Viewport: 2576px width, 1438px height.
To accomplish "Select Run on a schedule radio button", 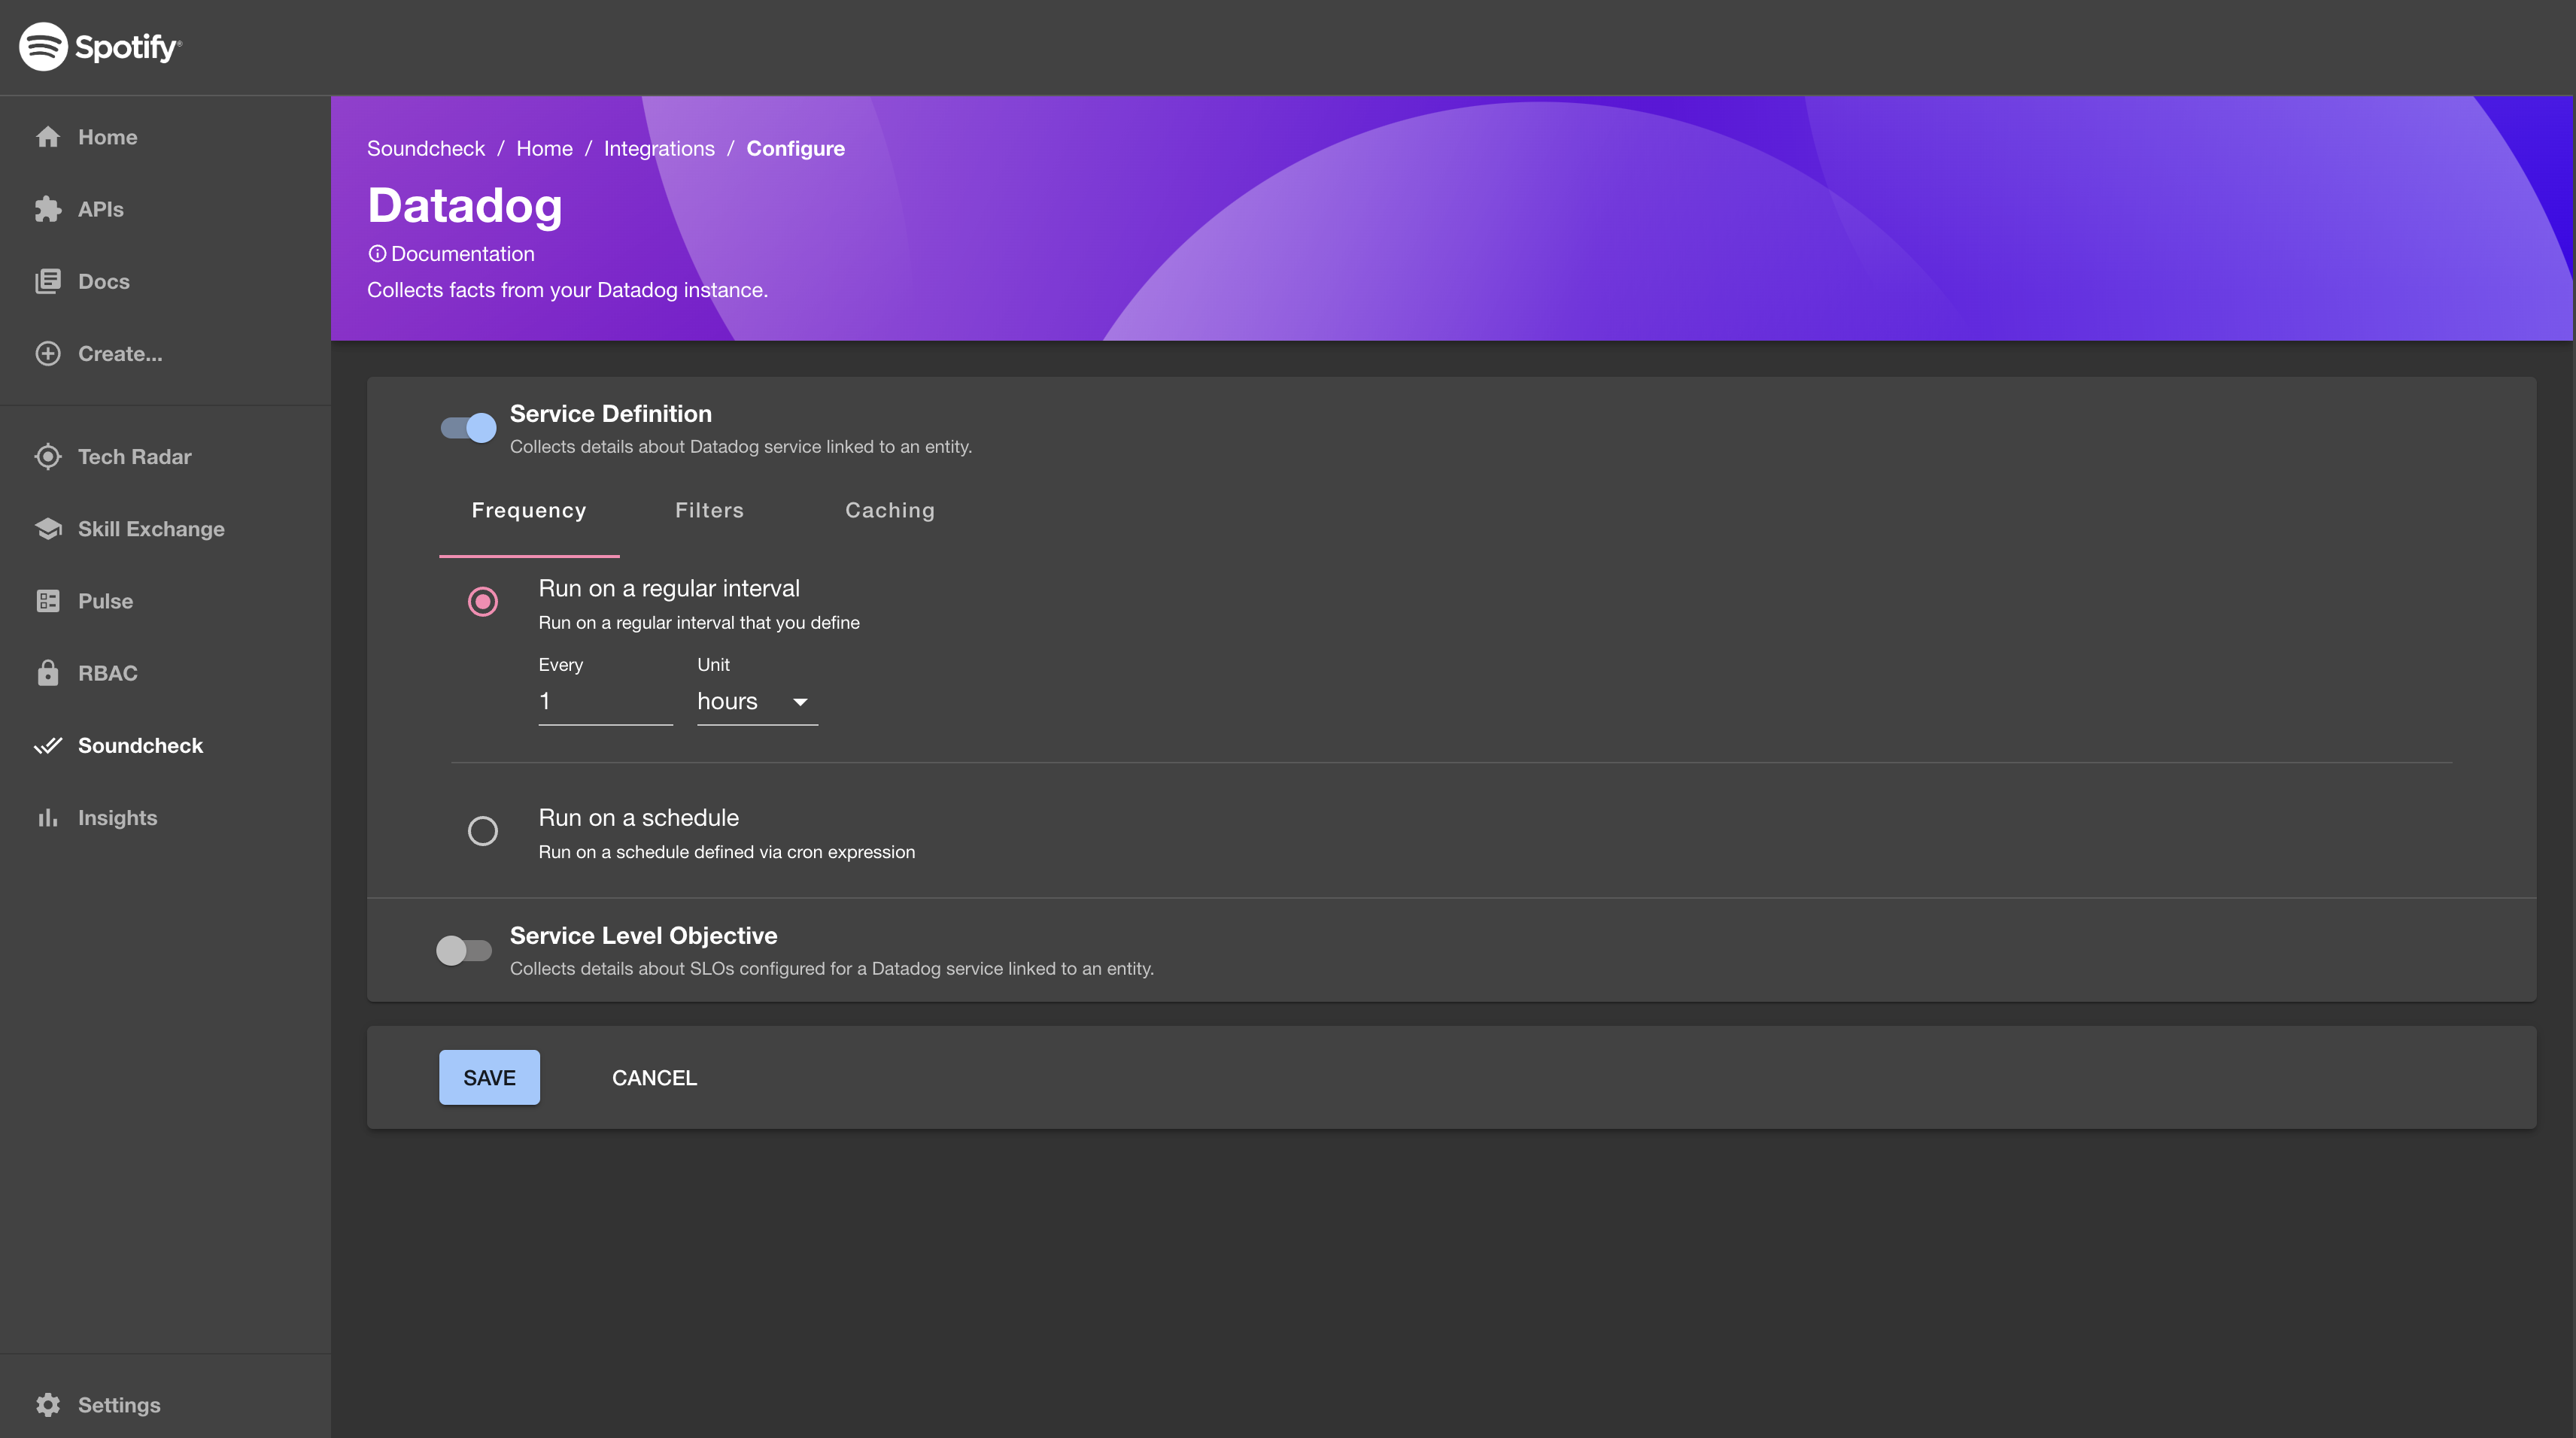I will tap(483, 831).
